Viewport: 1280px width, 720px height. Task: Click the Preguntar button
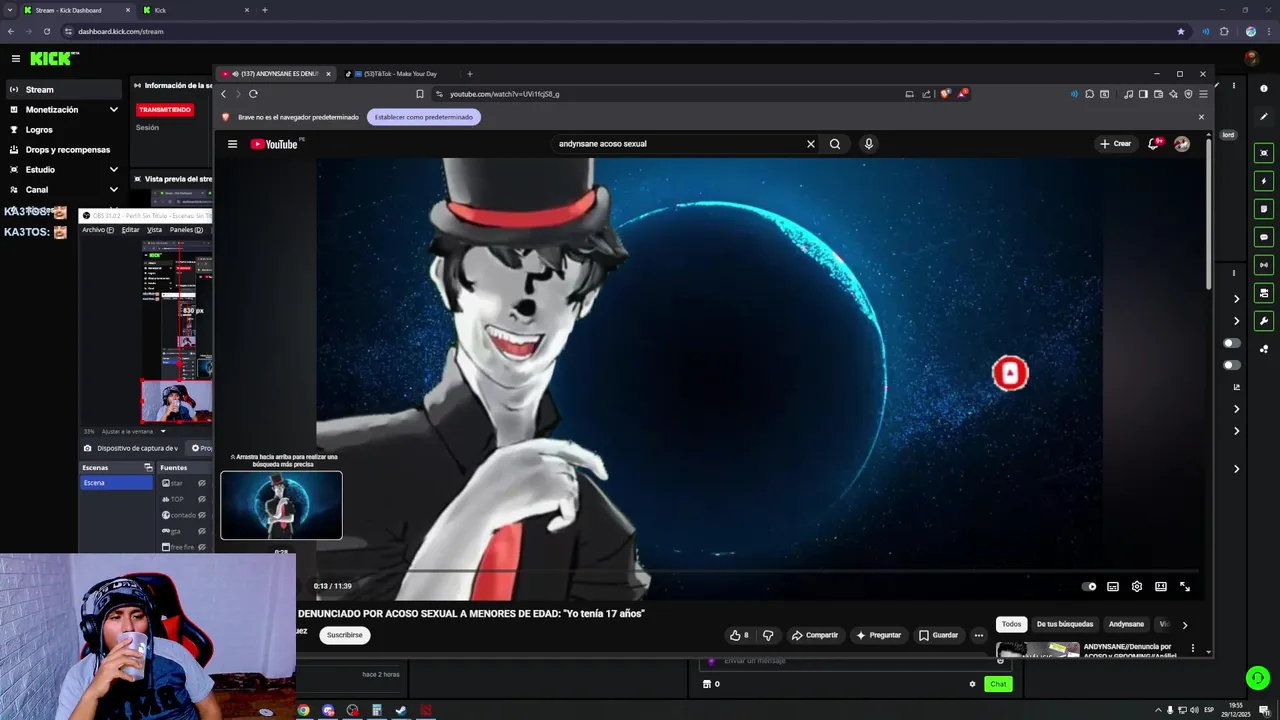(x=877, y=635)
